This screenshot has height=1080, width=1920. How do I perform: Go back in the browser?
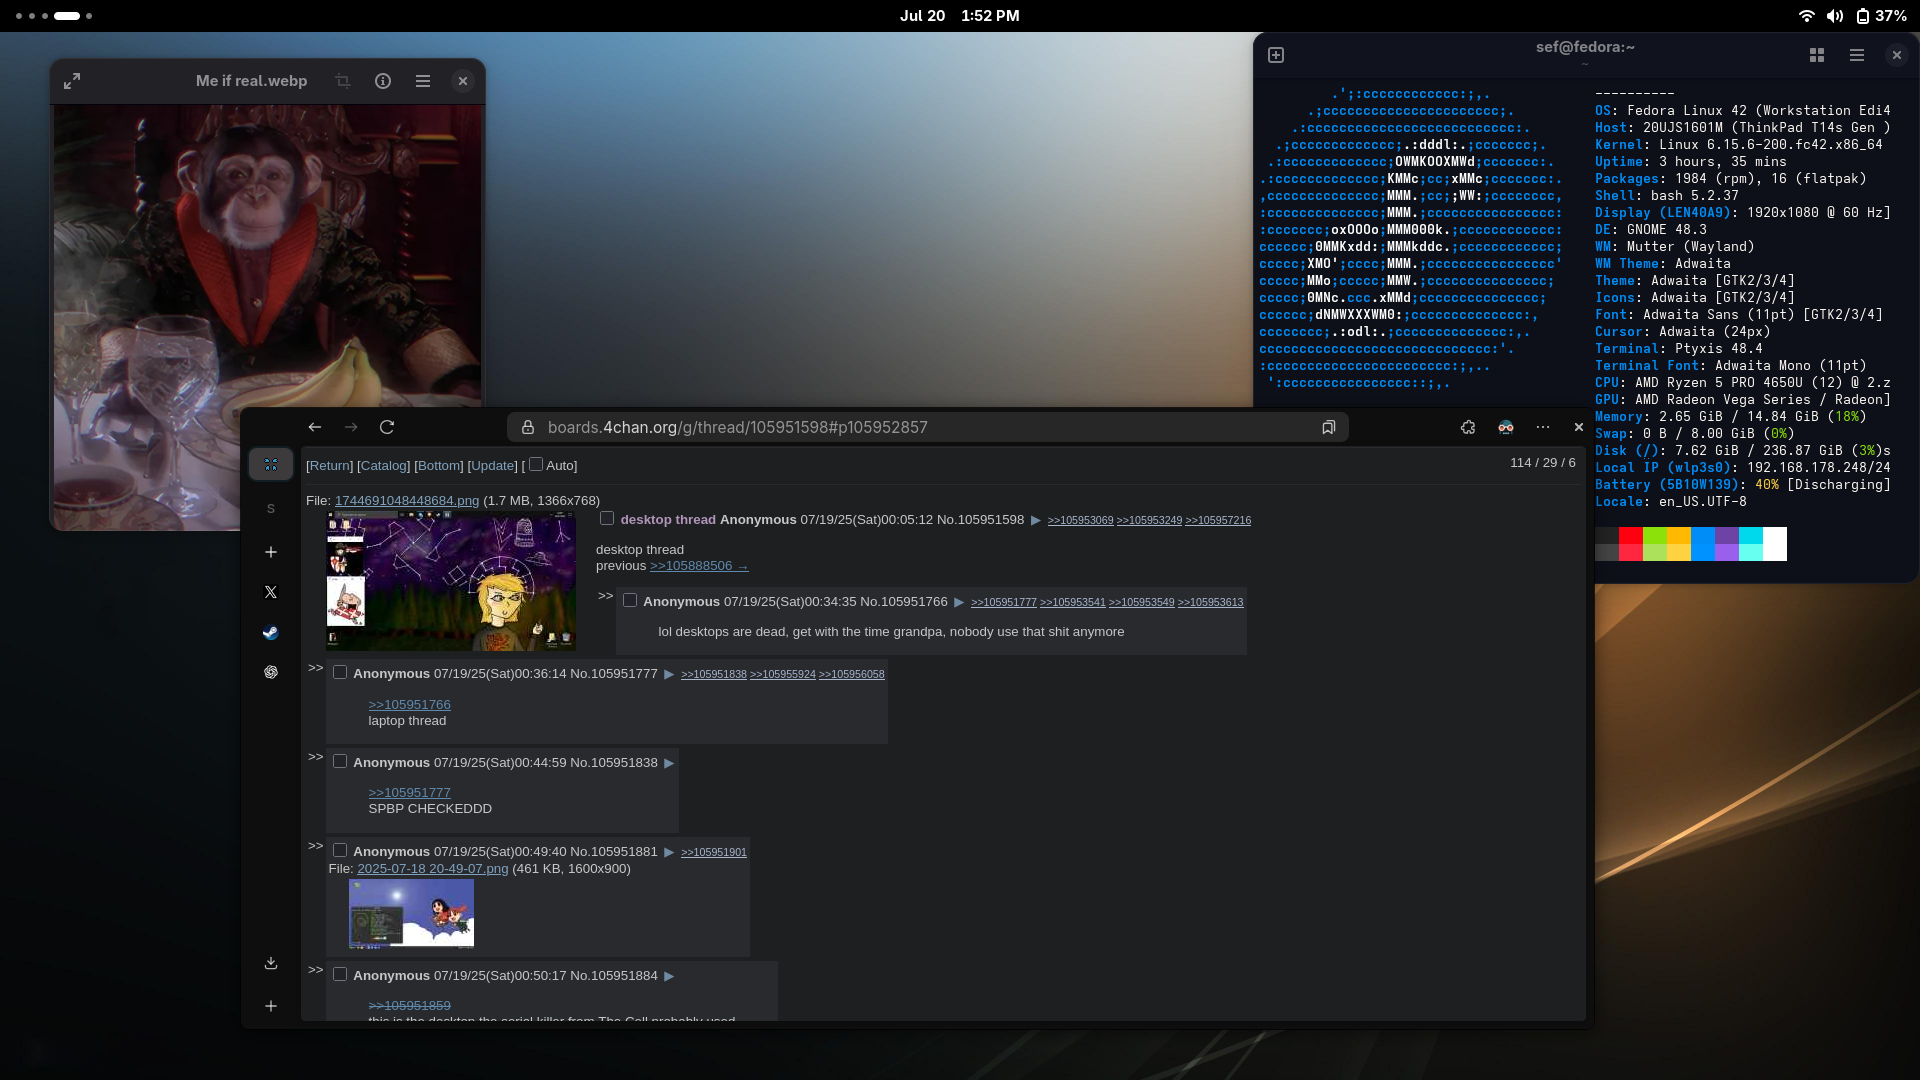[315, 427]
